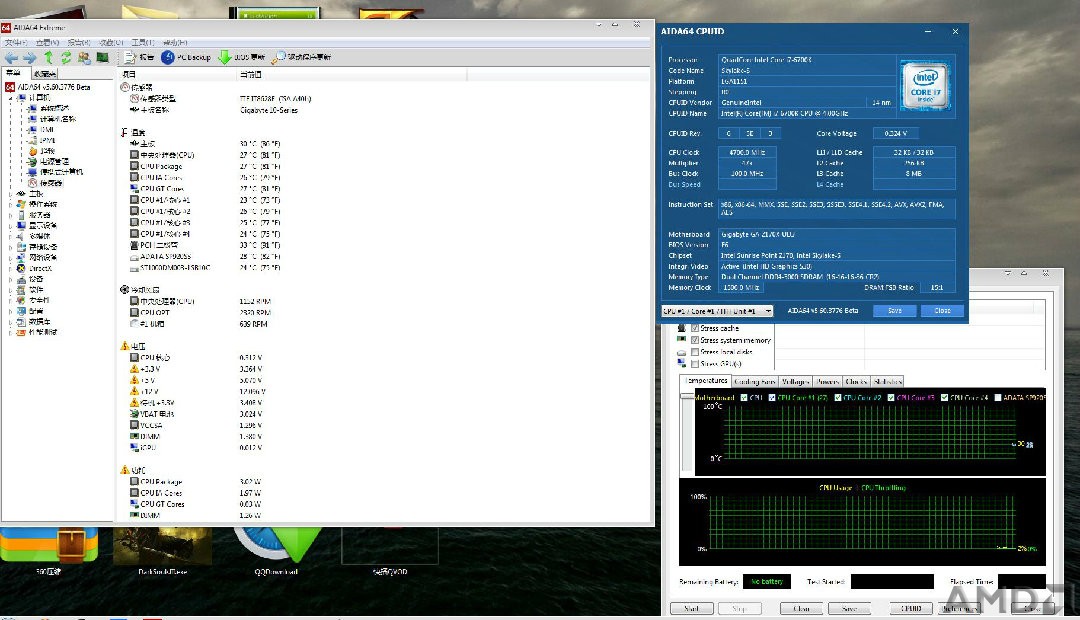Expand the 主板 tree node
Screen dimensions: 1080x620
[10, 194]
